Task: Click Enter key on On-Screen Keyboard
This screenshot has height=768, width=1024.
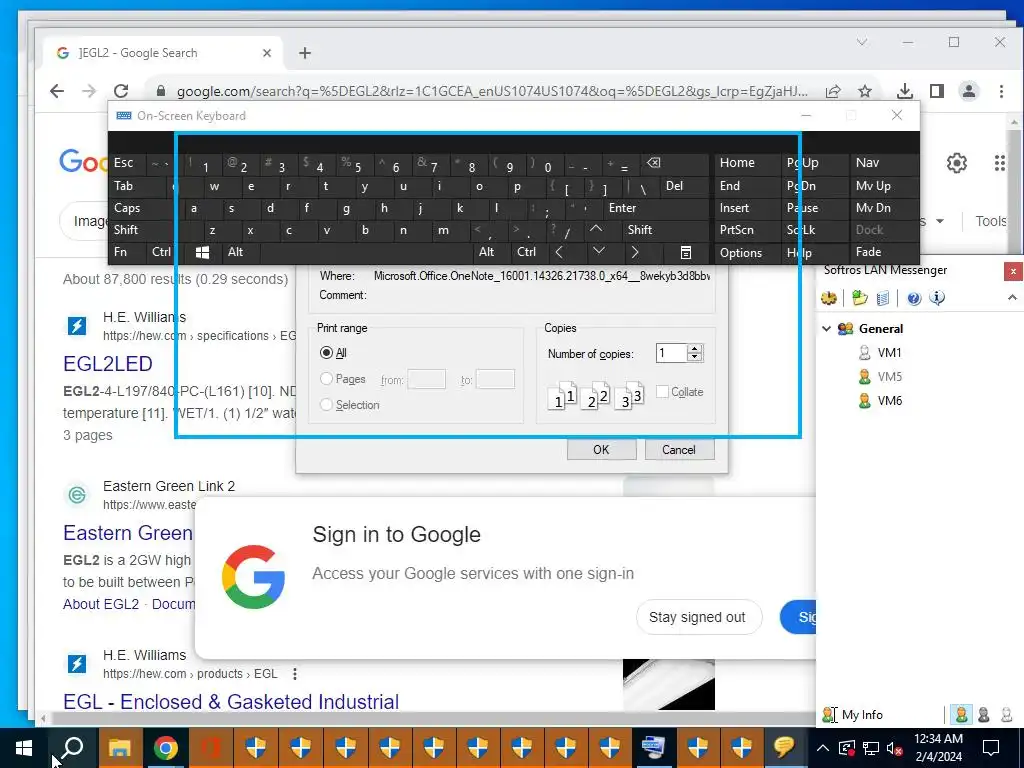Action: 622,208
